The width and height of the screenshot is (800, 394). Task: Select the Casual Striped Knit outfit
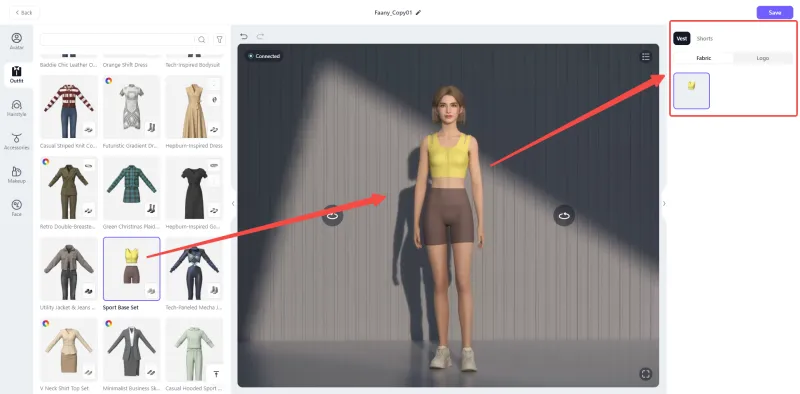(x=69, y=107)
